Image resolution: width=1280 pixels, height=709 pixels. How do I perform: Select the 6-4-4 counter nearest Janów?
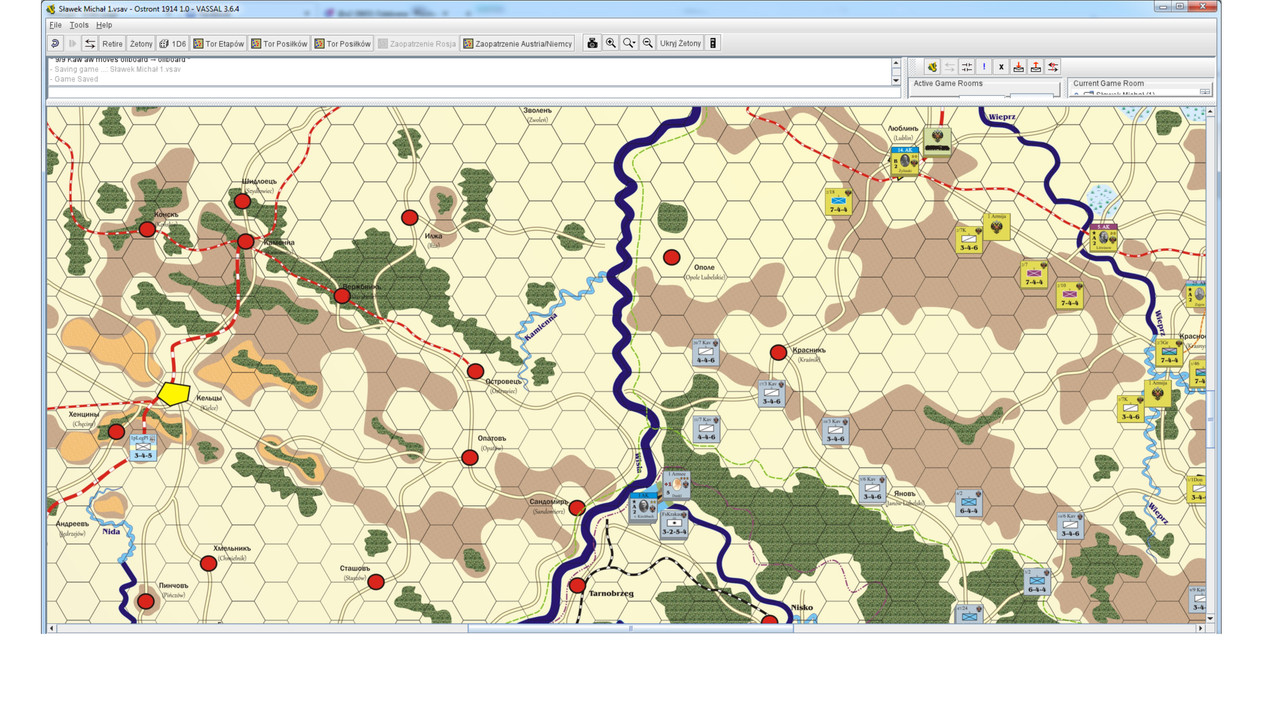tap(968, 503)
